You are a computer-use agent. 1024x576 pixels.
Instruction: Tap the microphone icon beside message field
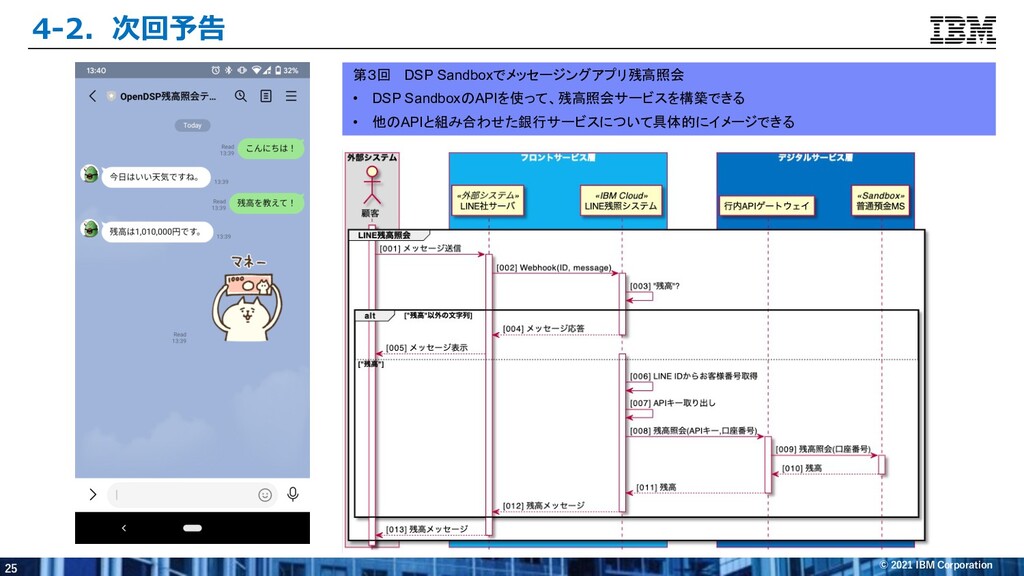[293, 494]
